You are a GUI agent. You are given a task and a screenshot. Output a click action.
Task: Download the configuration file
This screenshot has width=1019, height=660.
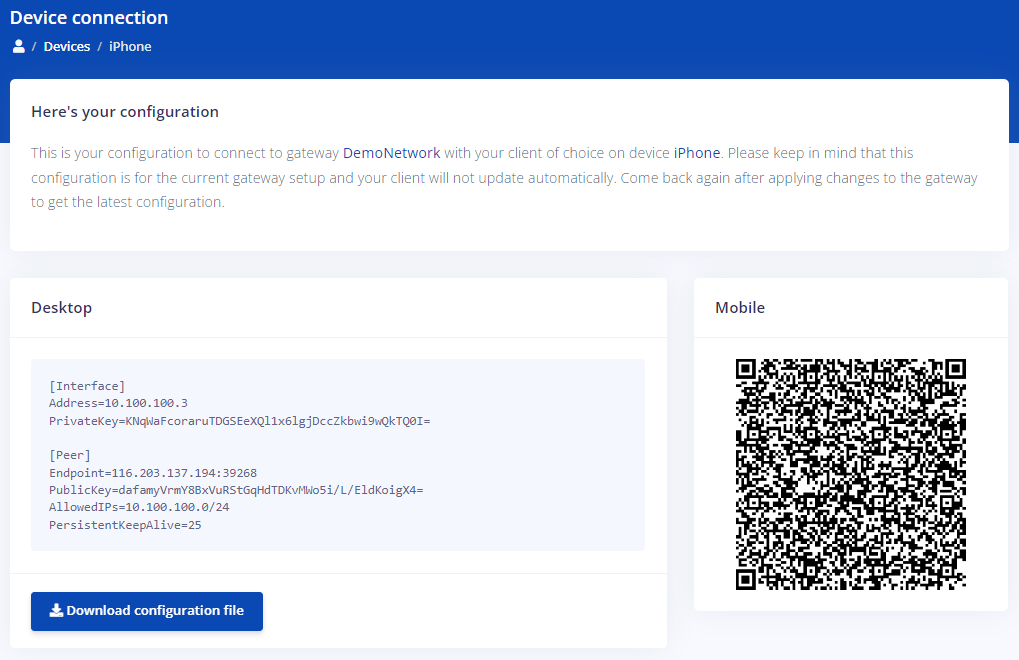[147, 611]
